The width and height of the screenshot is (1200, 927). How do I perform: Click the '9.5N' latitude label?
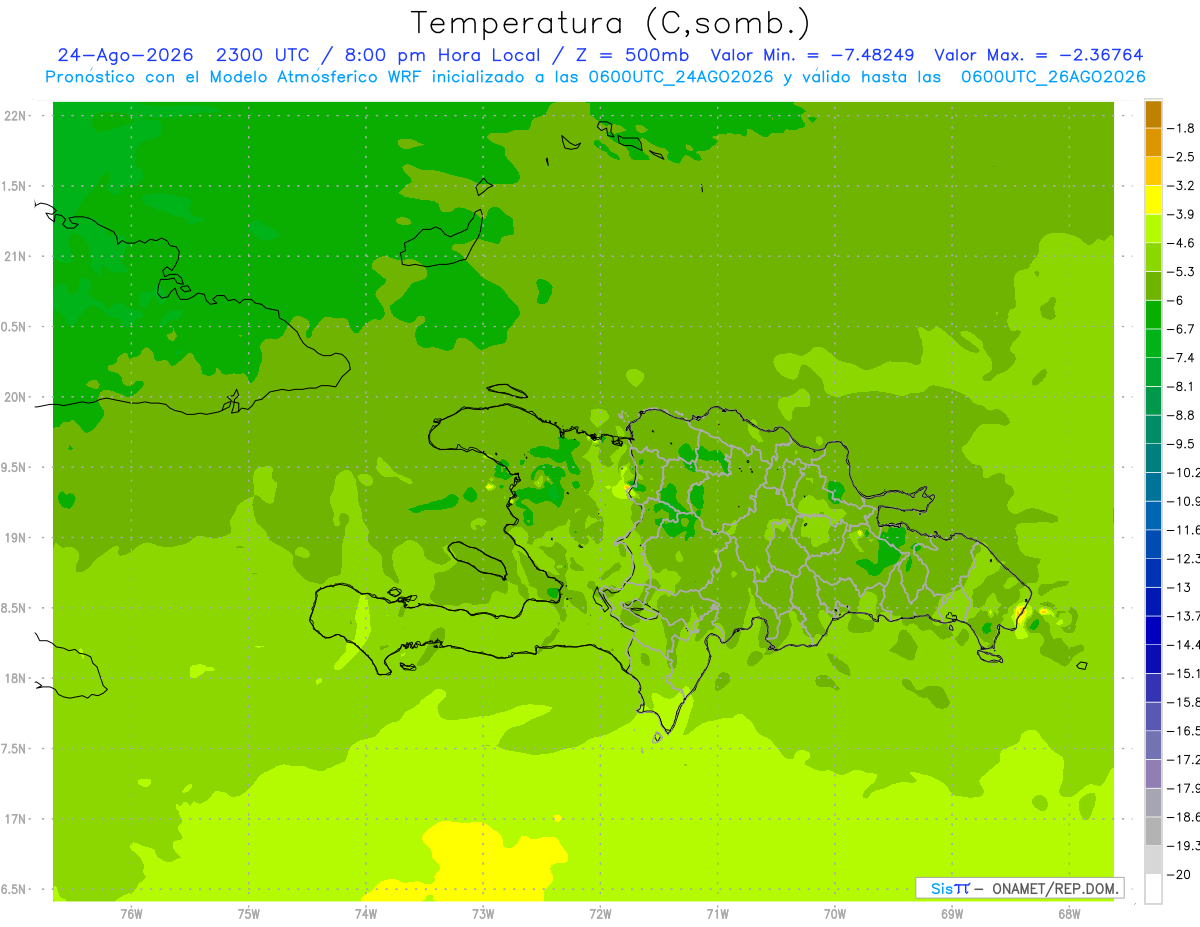click(x=14, y=468)
